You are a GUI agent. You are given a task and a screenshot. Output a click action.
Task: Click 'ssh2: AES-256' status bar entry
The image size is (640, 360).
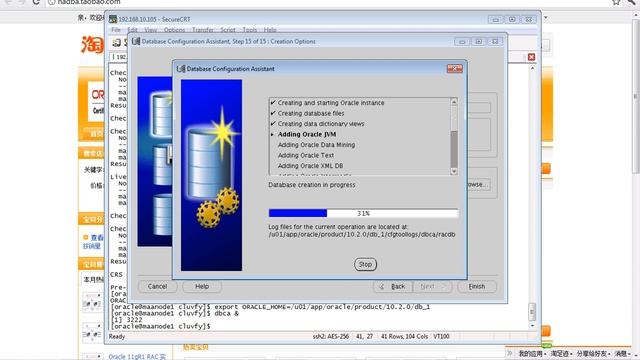(x=331, y=336)
